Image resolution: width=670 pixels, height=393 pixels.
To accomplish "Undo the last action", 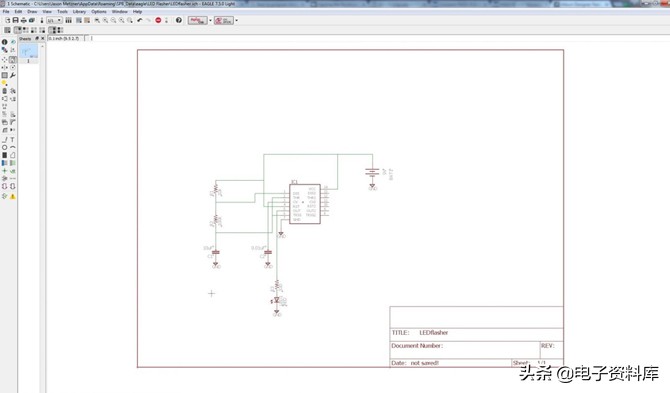I will (139, 20).
